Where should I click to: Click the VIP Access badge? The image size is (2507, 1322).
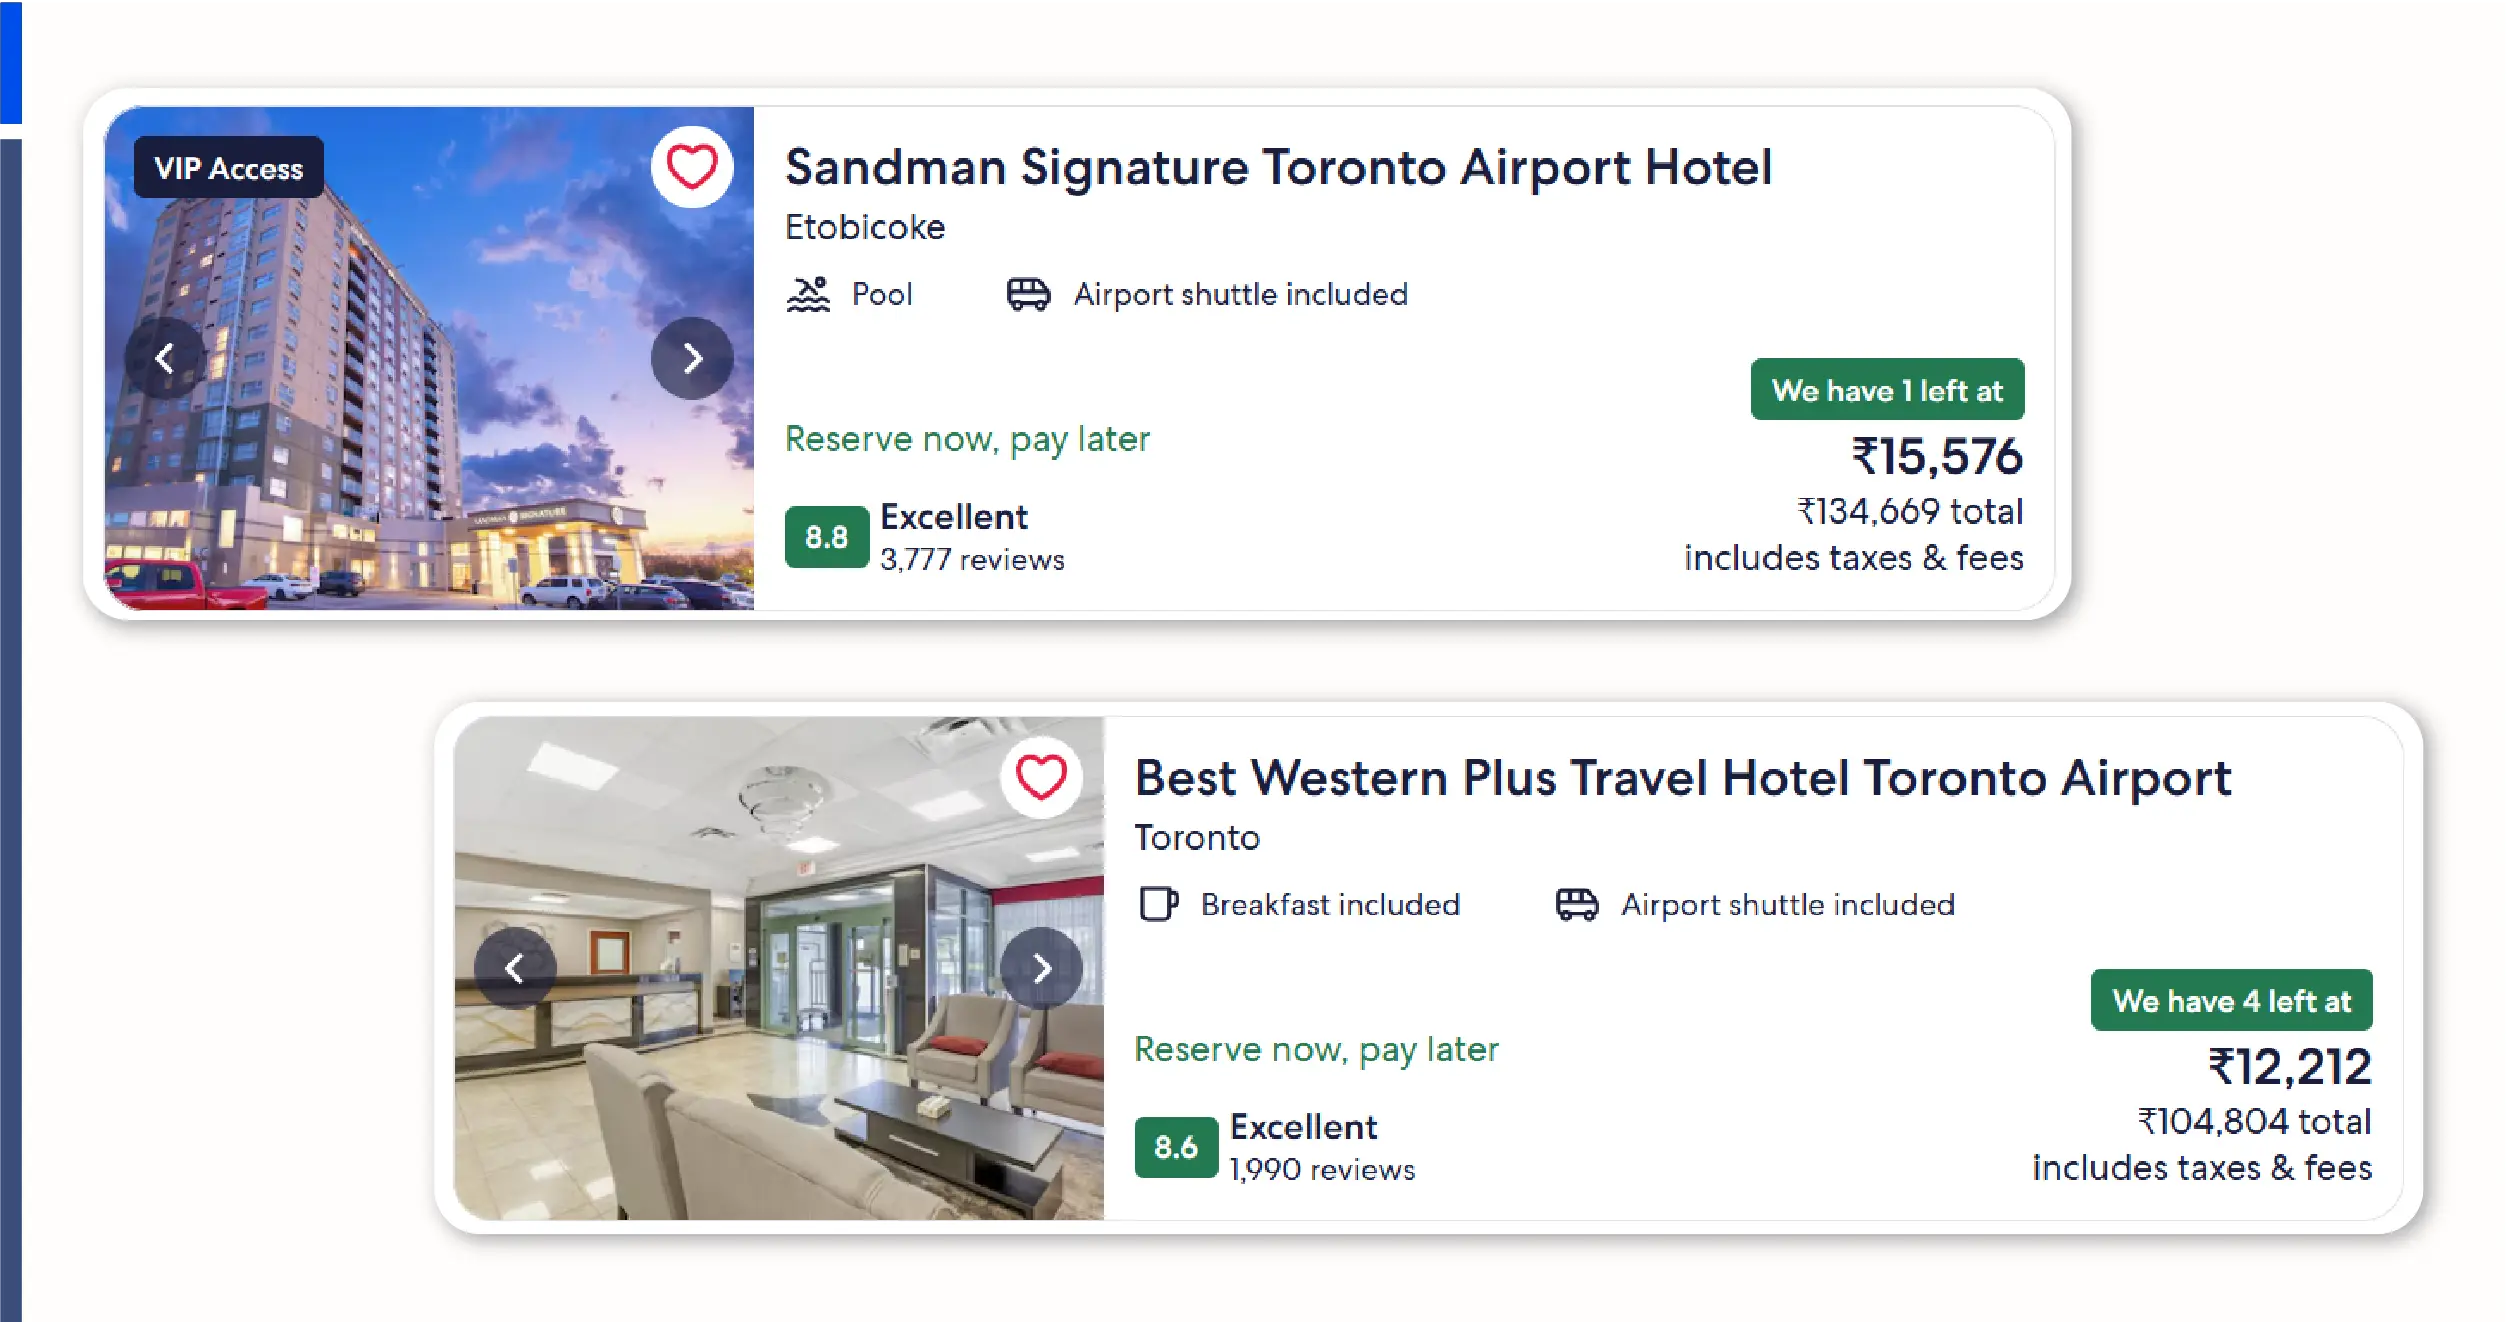tap(229, 168)
